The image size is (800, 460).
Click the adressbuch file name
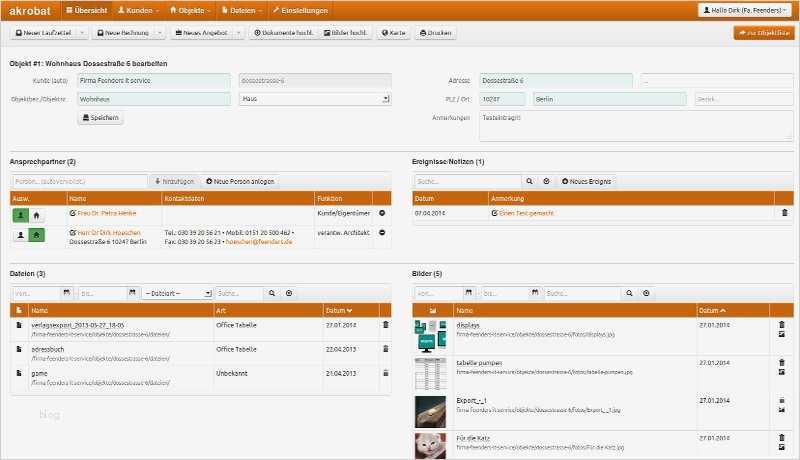pyautogui.click(x=47, y=349)
